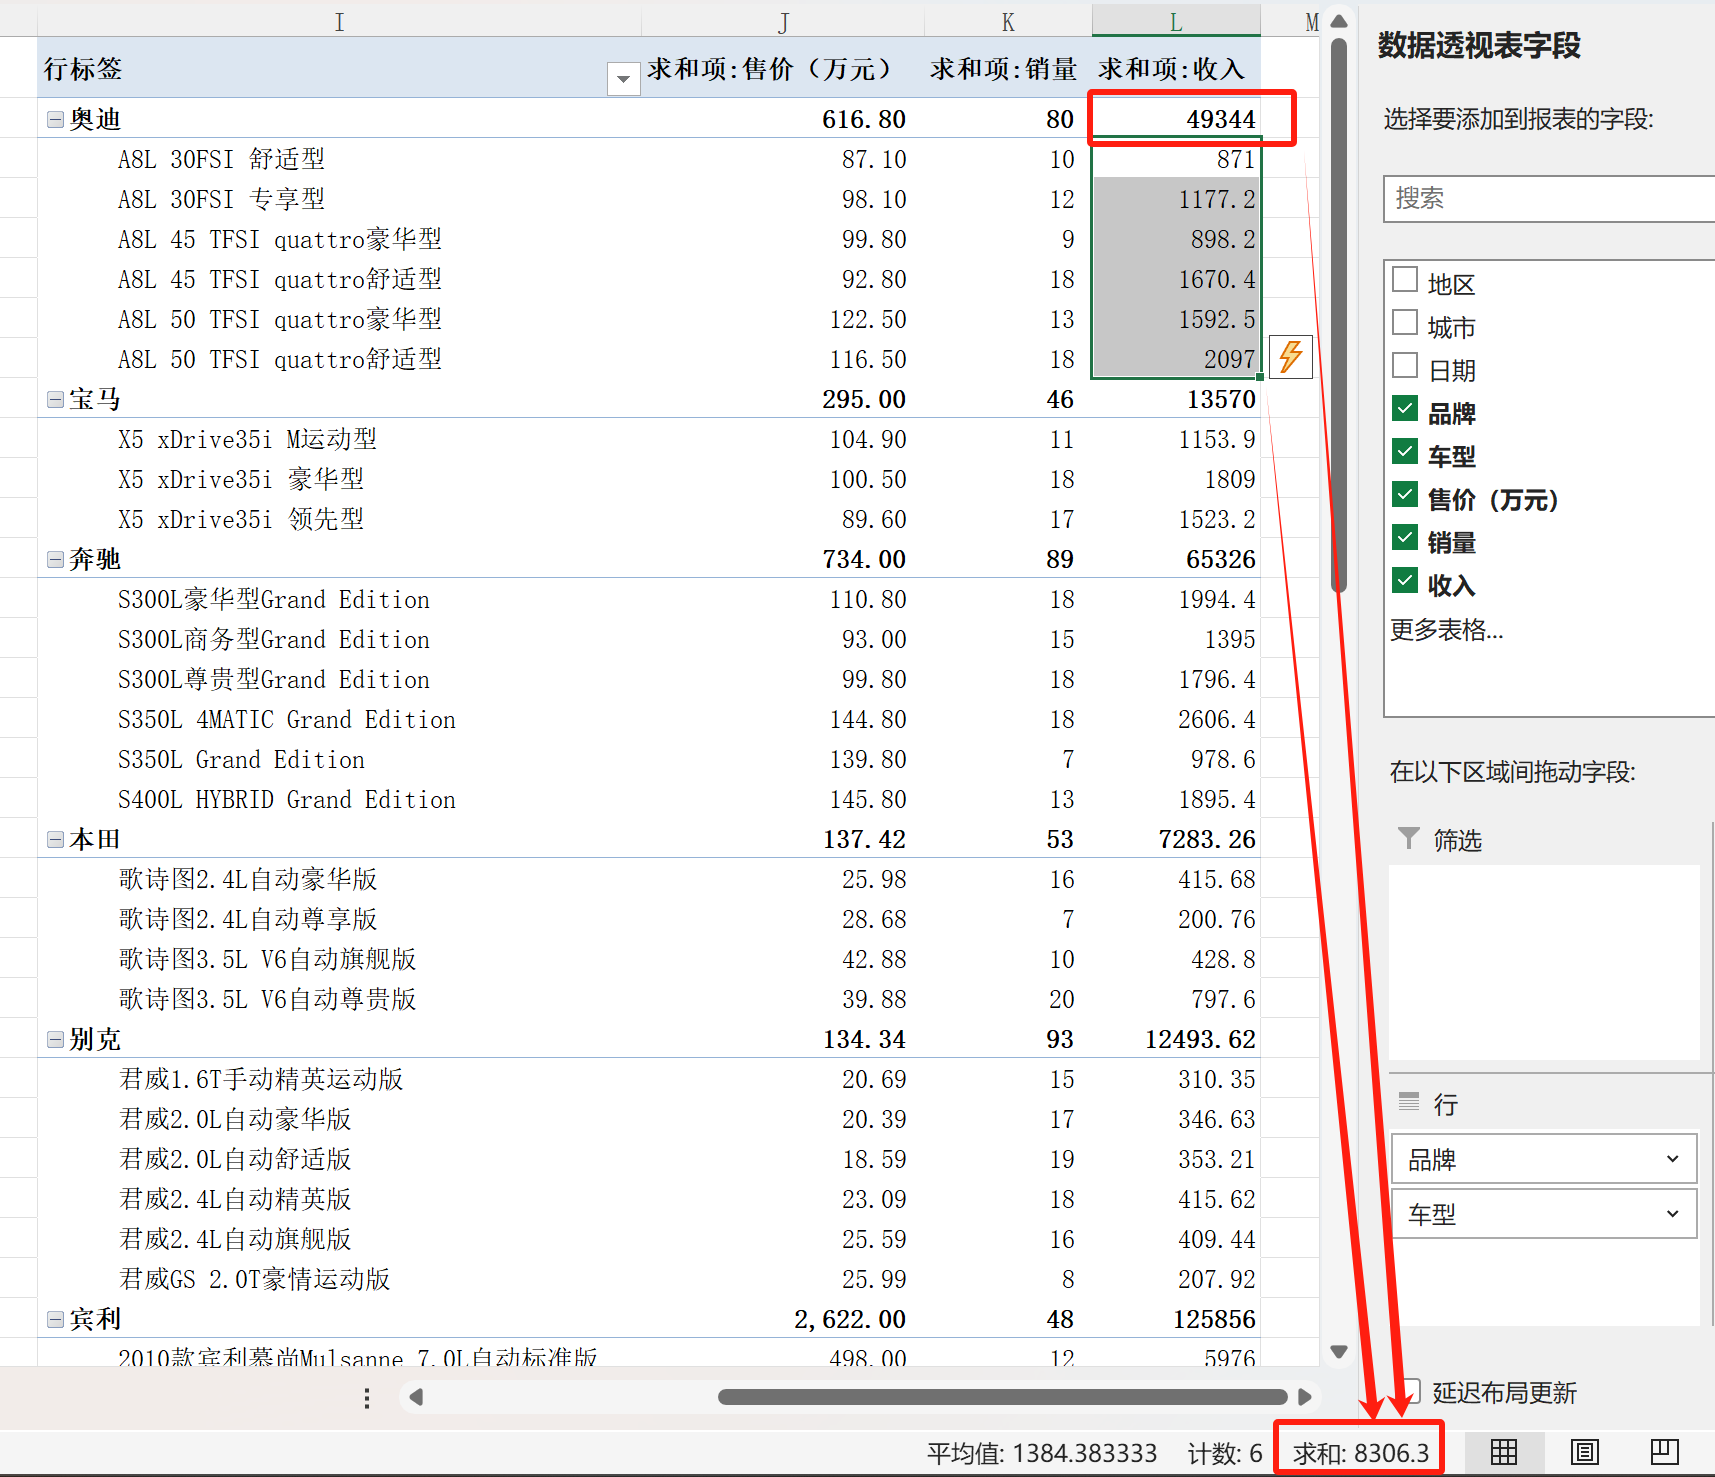The height and width of the screenshot is (1477, 1715).
Task: Click the 更多表格... link
Action: click(1446, 629)
